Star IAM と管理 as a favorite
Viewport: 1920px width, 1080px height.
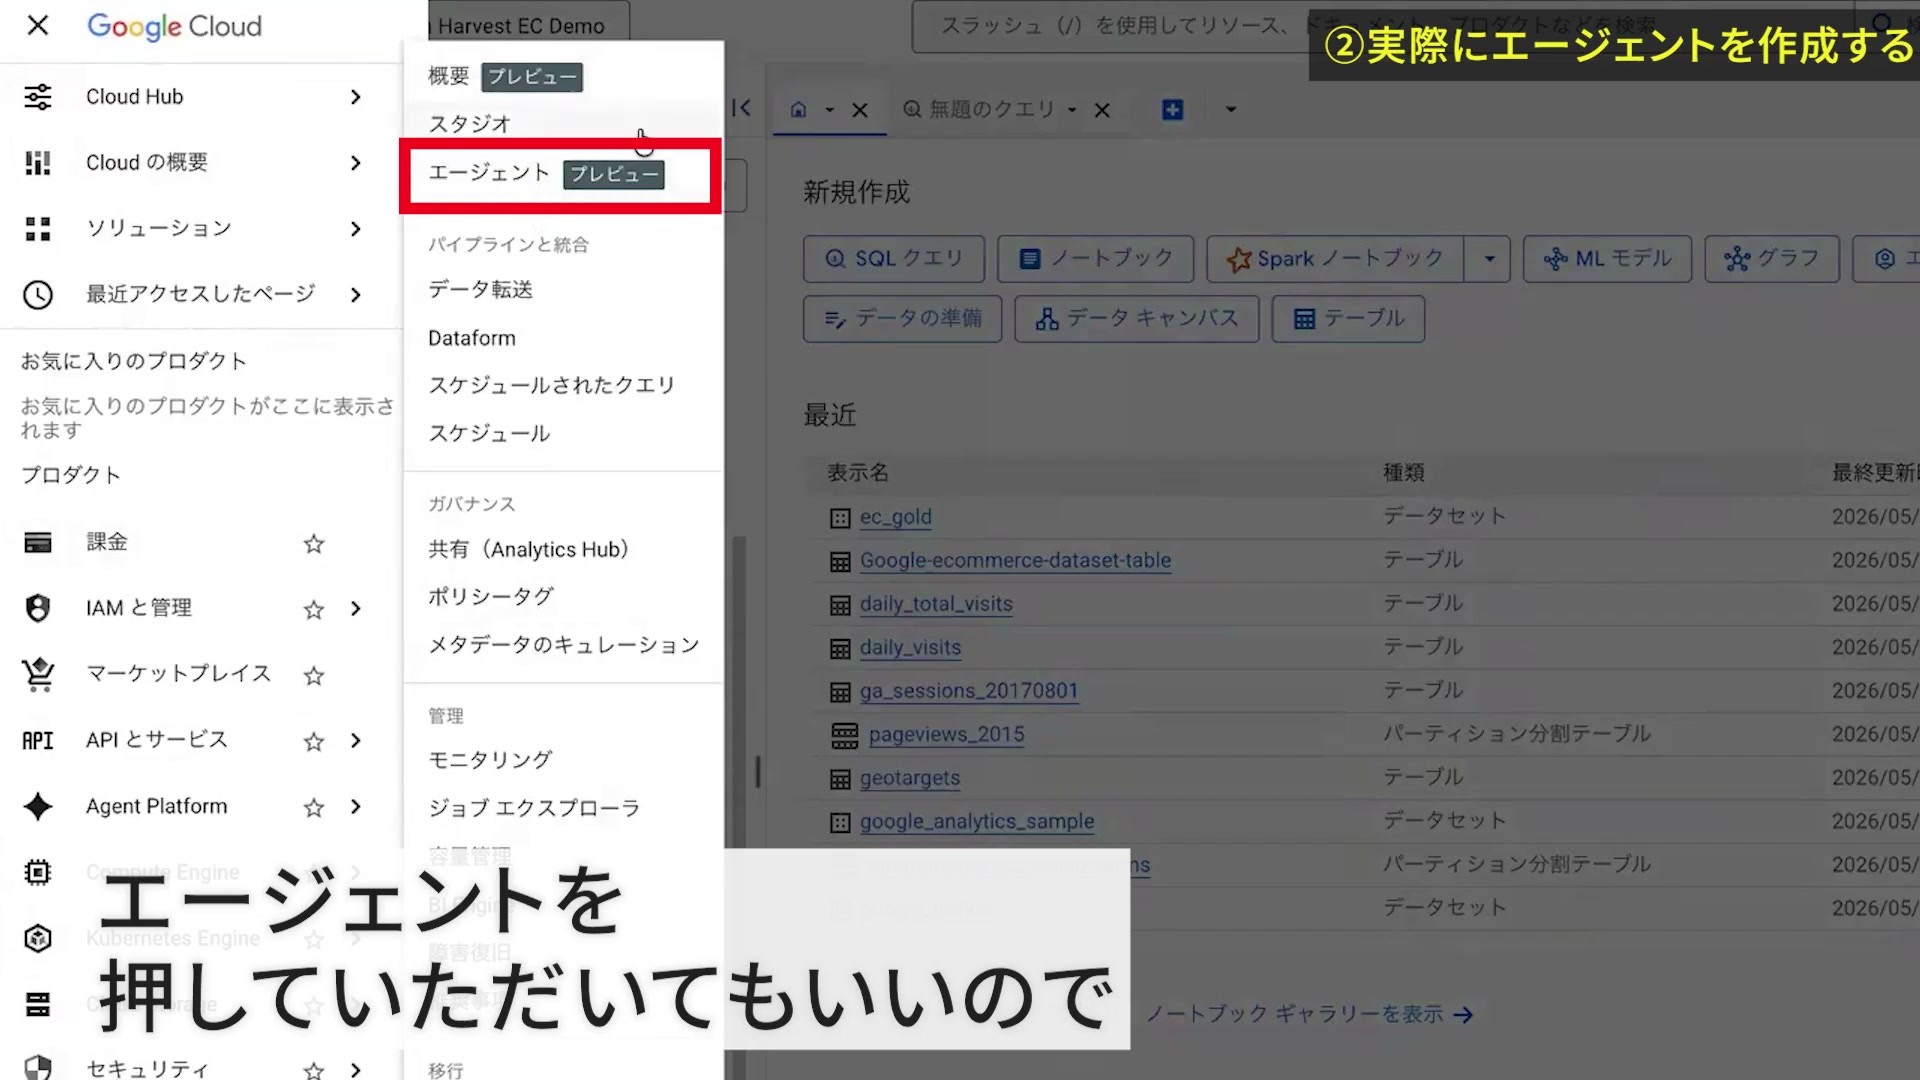[314, 609]
